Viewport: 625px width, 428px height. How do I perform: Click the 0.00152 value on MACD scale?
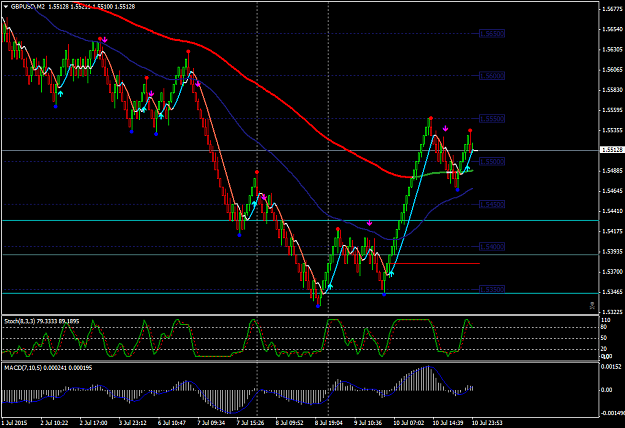click(611, 367)
